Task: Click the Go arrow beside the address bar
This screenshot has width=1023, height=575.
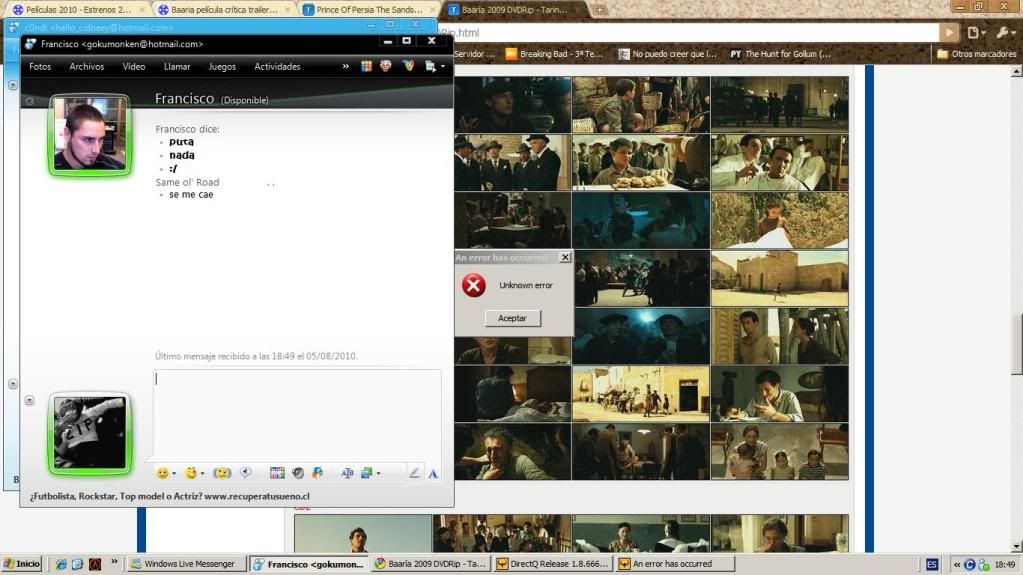Action: click(x=949, y=32)
